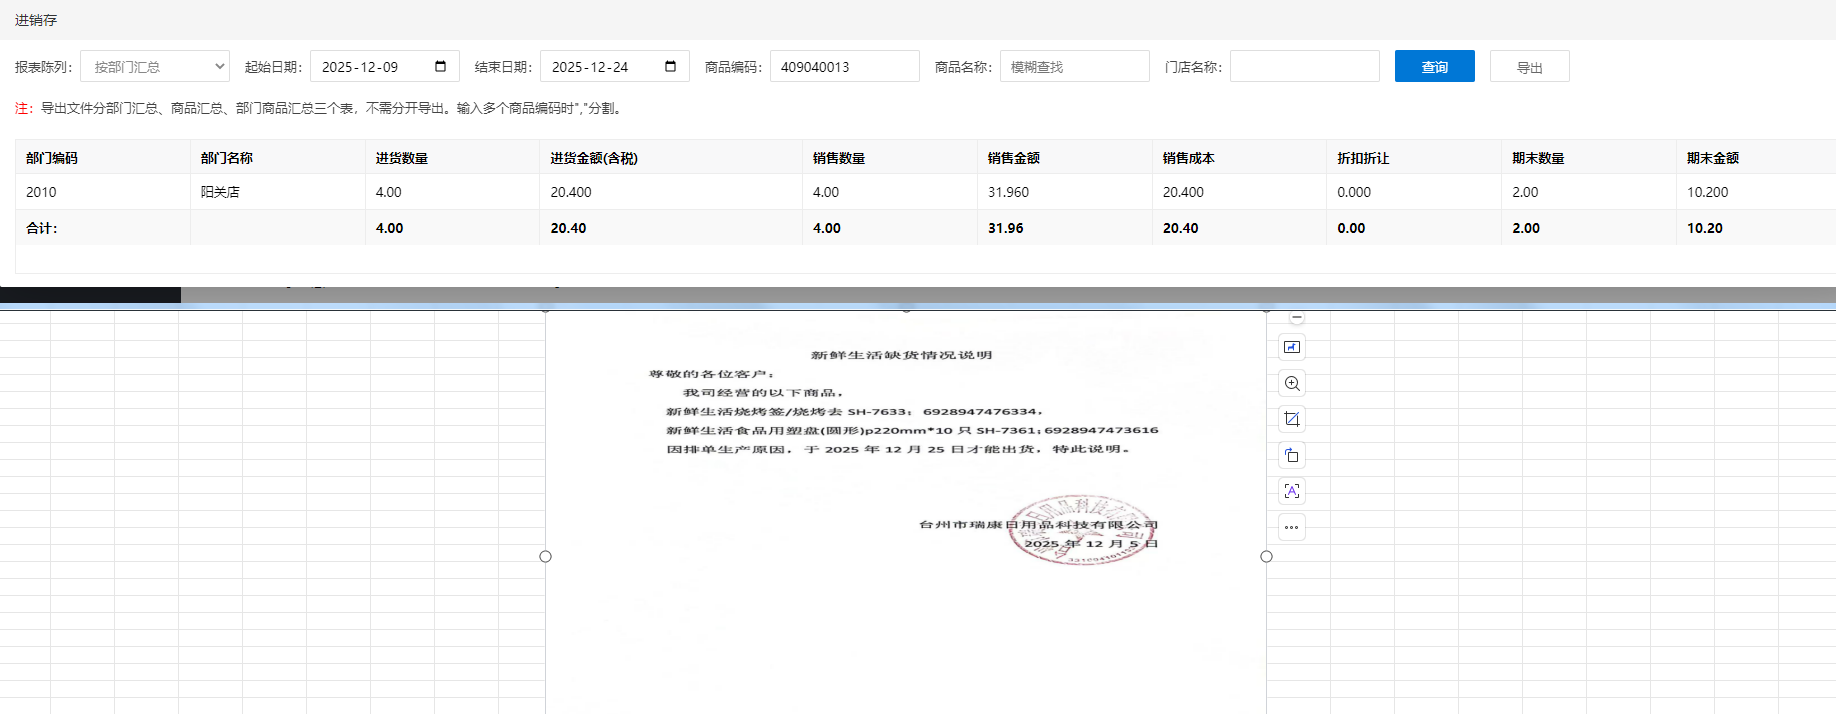Click the right-middle resize handle of image
This screenshot has width=1836, height=714.
click(x=1266, y=556)
